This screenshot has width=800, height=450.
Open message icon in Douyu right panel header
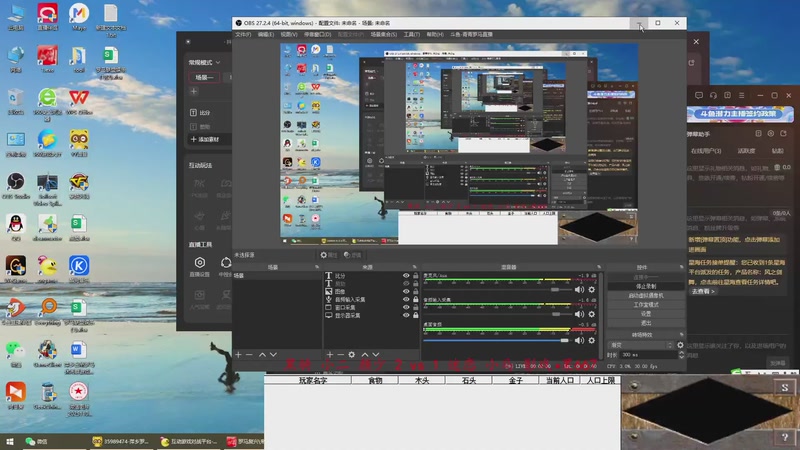[699, 95]
